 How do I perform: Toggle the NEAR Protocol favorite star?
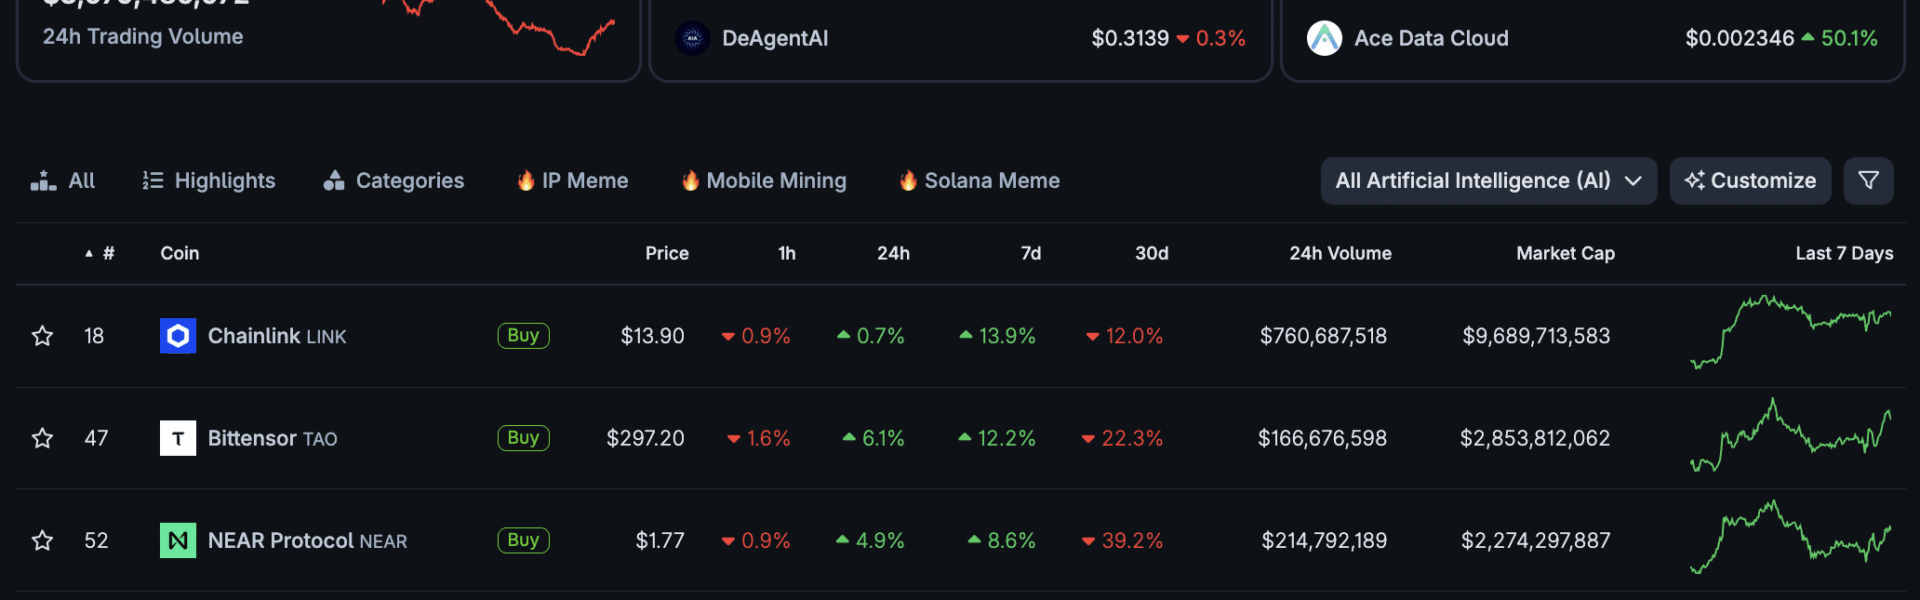pyautogui.click(x=42, y=541)
